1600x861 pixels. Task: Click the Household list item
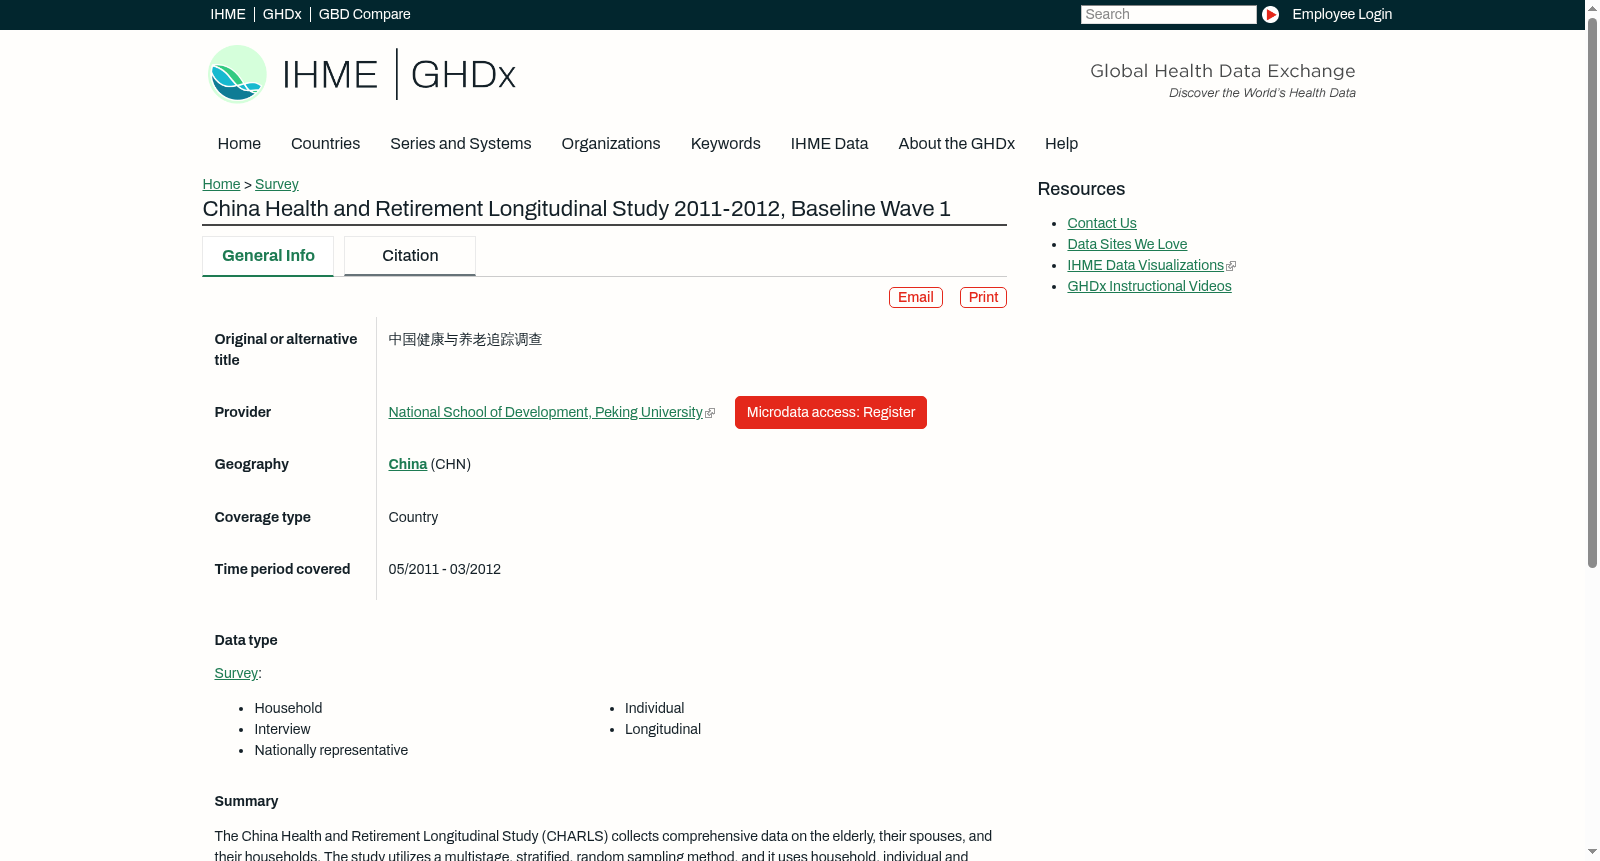pyautogui.click(x=288, y=708)
